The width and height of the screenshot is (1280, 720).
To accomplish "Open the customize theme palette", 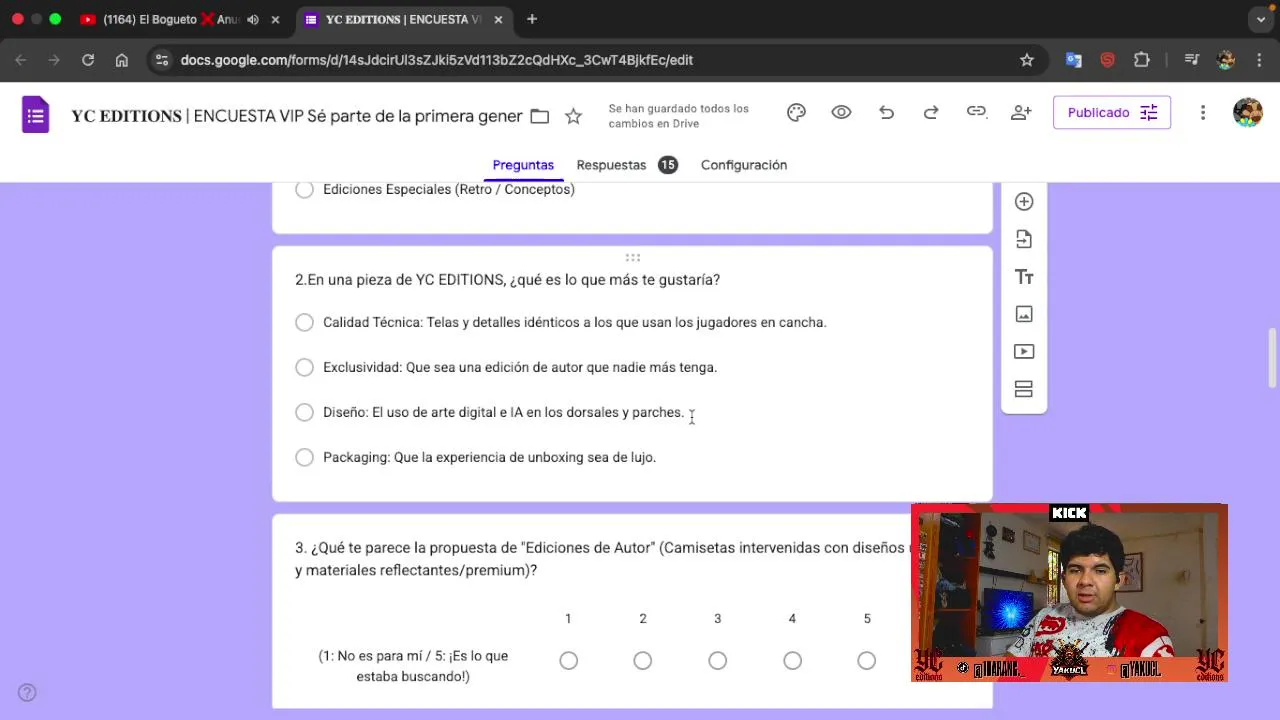I will point(796,113).
